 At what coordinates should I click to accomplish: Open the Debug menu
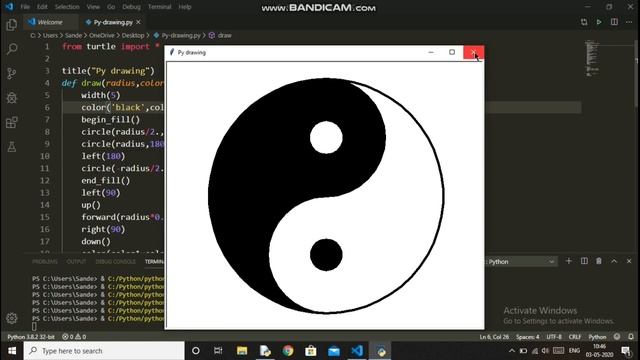[131, 7]
